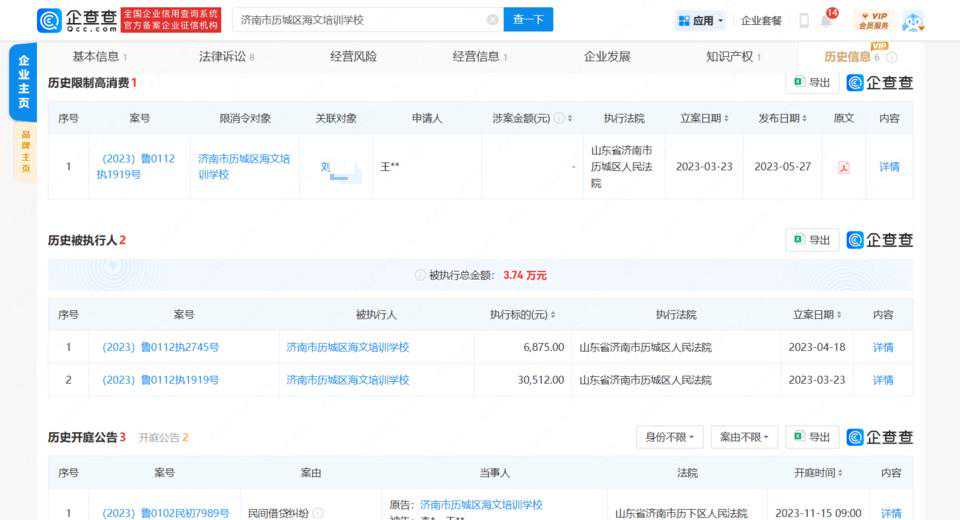The width and height of the screenshot is (960, 520).
Task: Open the 身份不限 filter dropdown
Action: click(669, 437)
